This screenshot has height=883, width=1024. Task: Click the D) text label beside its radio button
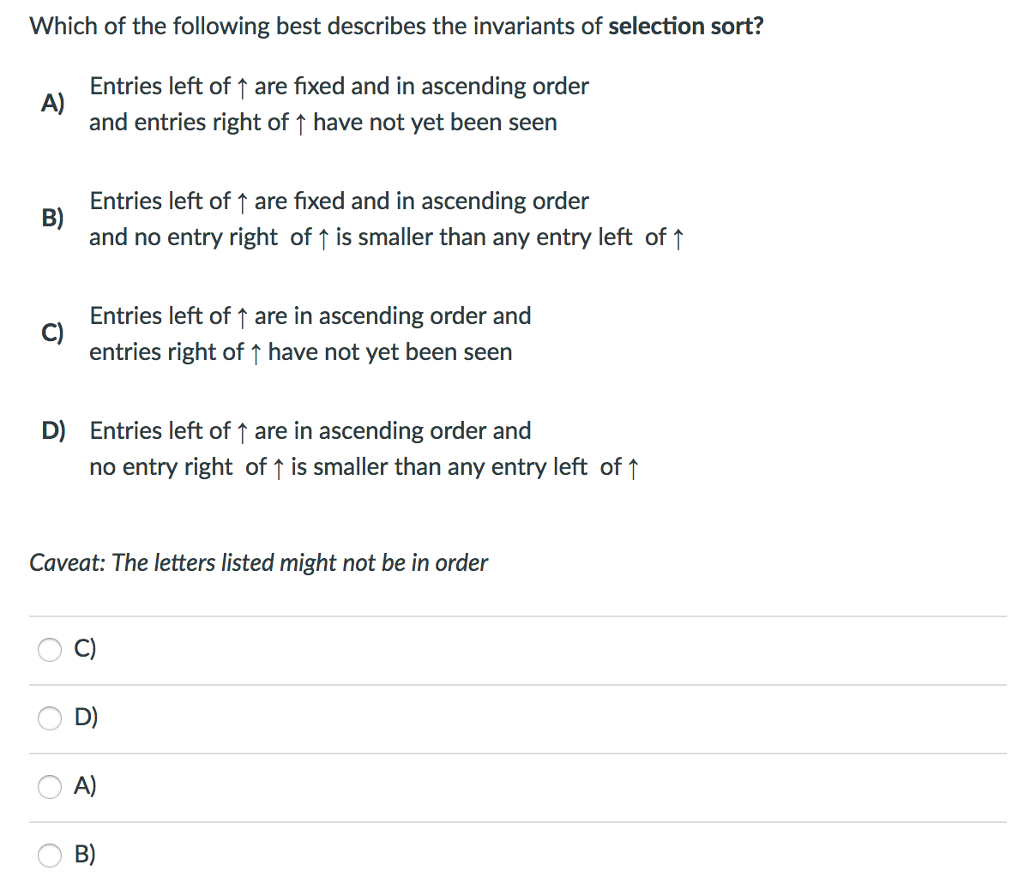(86, 717)
